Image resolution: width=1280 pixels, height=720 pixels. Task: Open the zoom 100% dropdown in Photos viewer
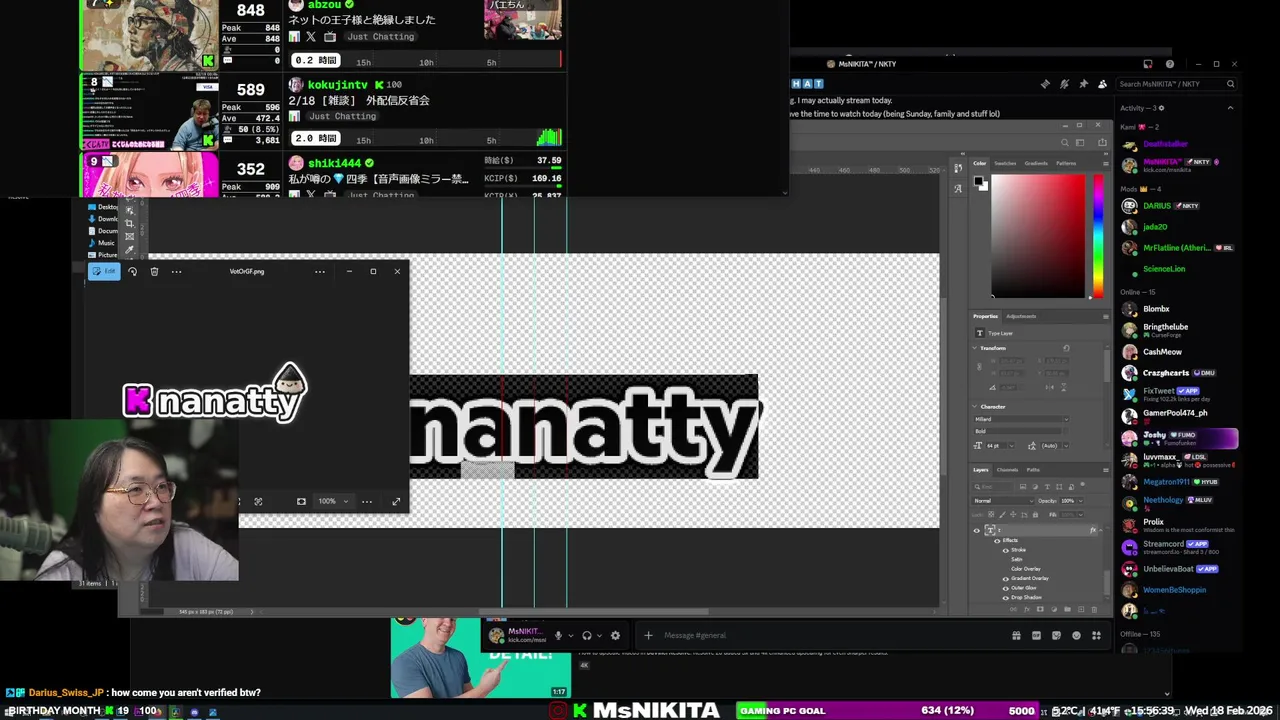coord(332,501)
